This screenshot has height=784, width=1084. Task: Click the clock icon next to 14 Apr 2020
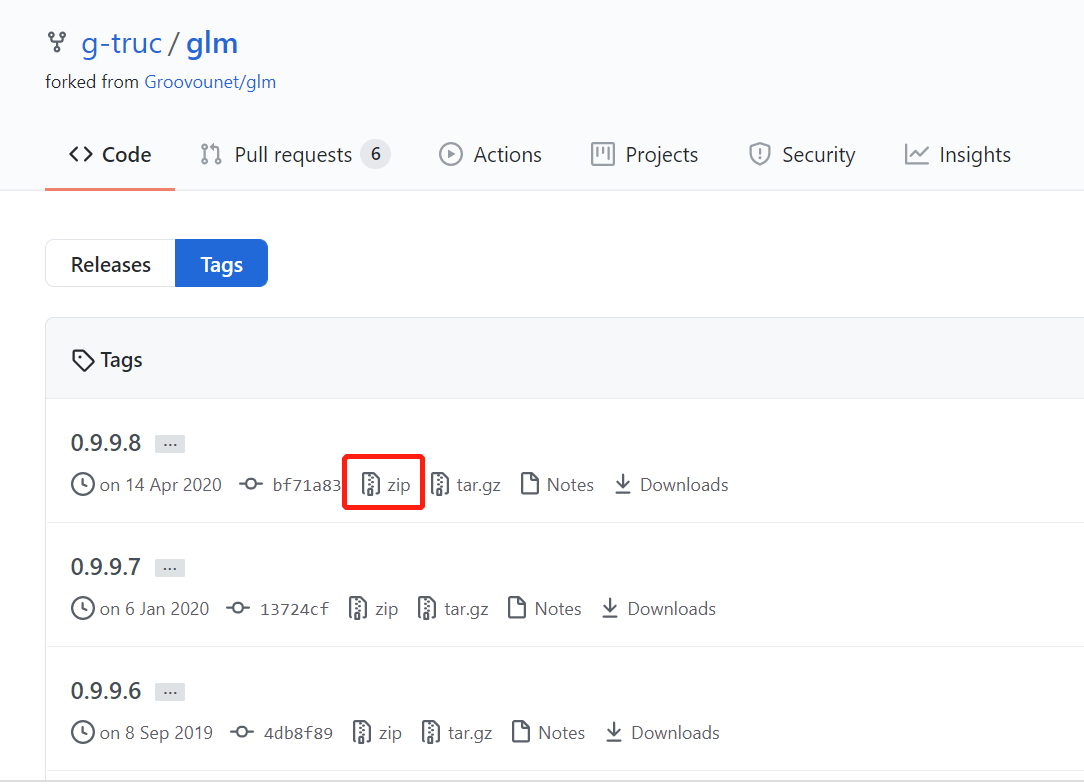(x=82, y=484)
